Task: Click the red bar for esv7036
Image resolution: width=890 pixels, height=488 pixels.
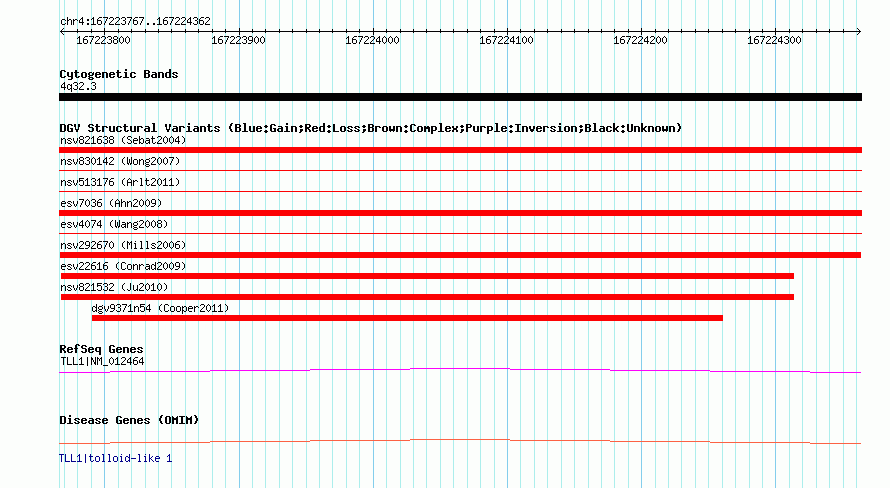Action: point(460,213)
